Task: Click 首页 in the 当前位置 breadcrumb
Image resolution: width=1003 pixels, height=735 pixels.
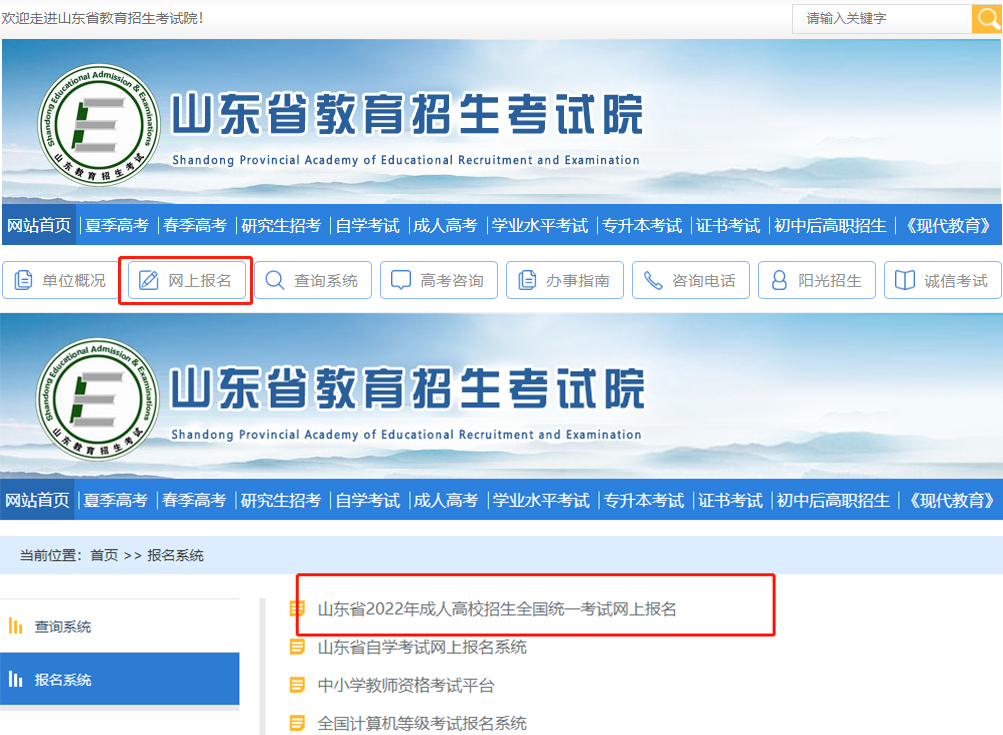Action: point(104,555)
